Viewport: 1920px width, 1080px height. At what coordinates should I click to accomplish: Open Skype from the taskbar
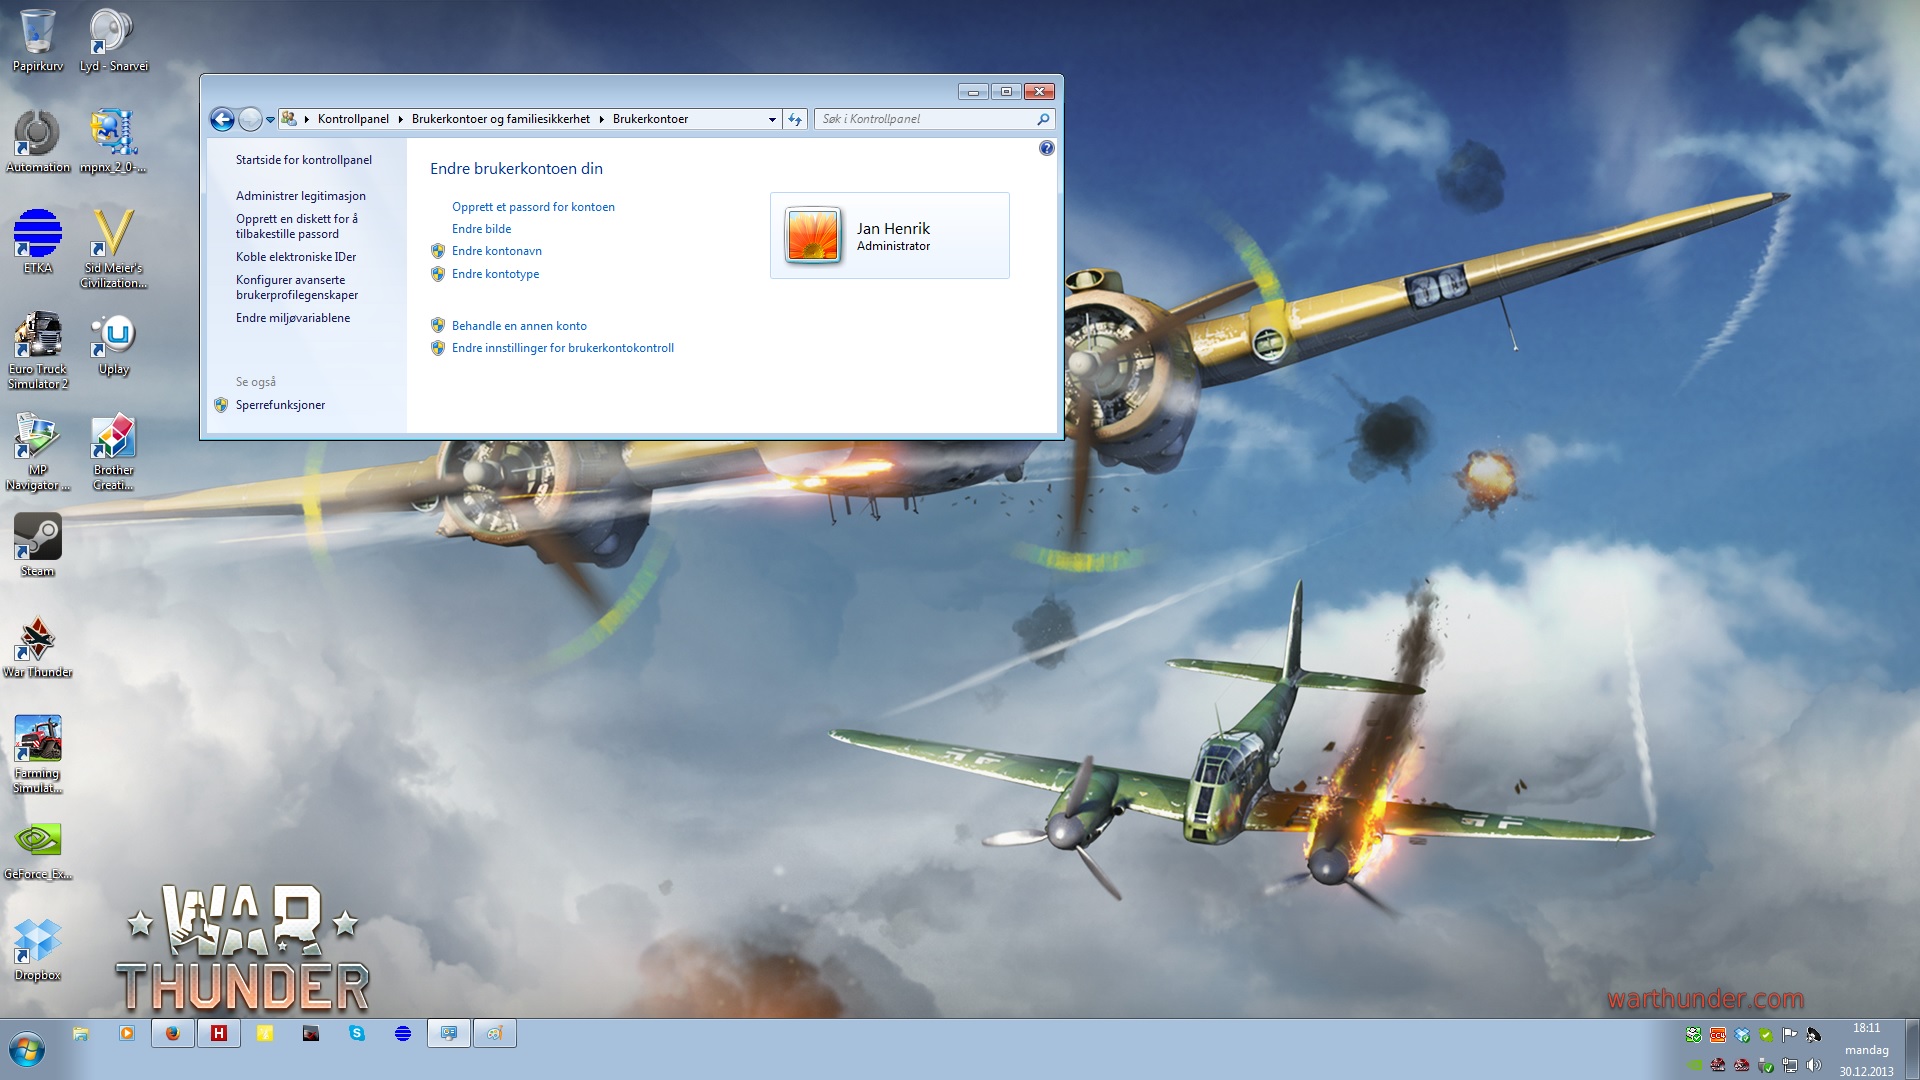[357, 1034]
